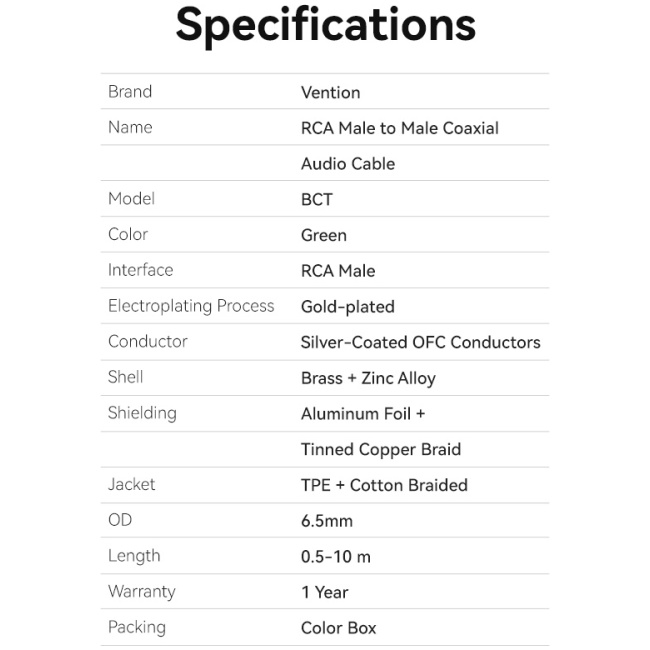The image size is (650, 650).
Task: Select the Gold-plated value
Action: tap(347, 307)
